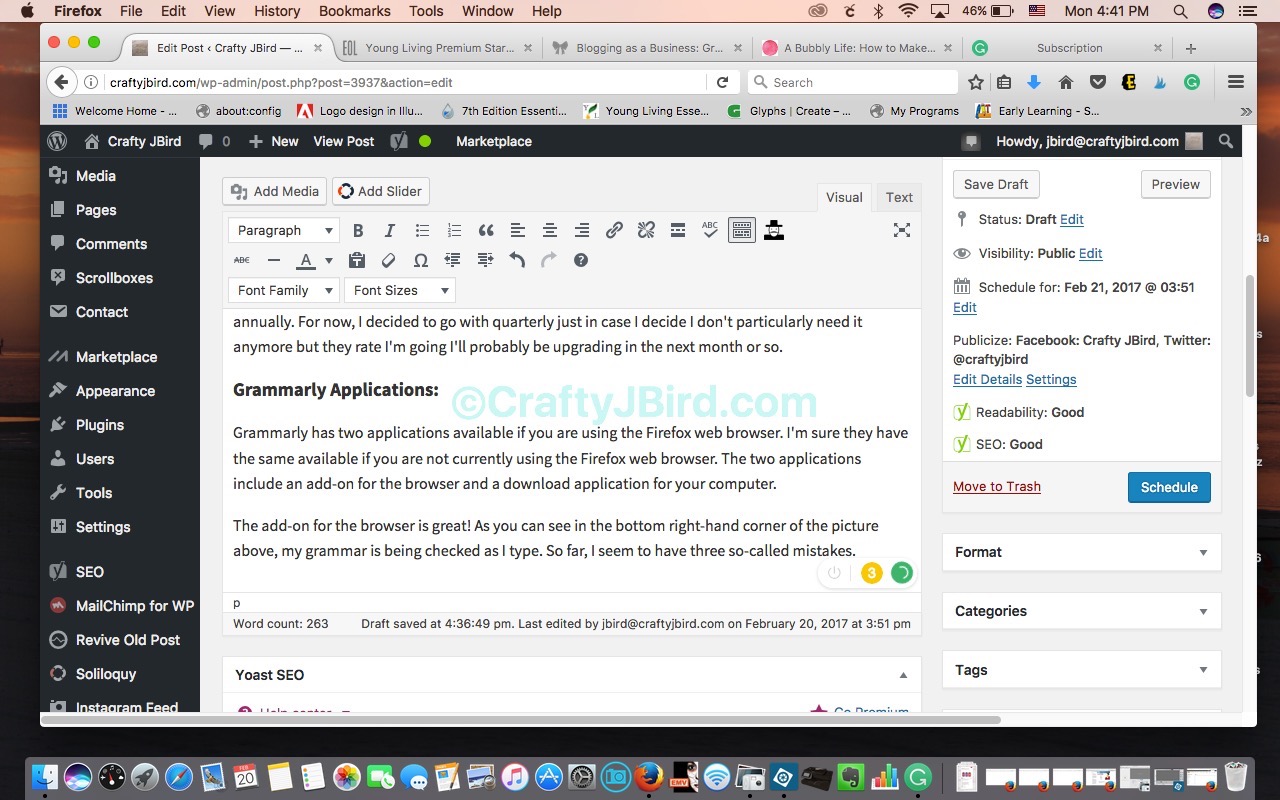Image resolution: width=1280 pixels, height=800 pixels.
Task: Click the blue Schedule button
Action: pyautogui.click(x=1168, y=487)
